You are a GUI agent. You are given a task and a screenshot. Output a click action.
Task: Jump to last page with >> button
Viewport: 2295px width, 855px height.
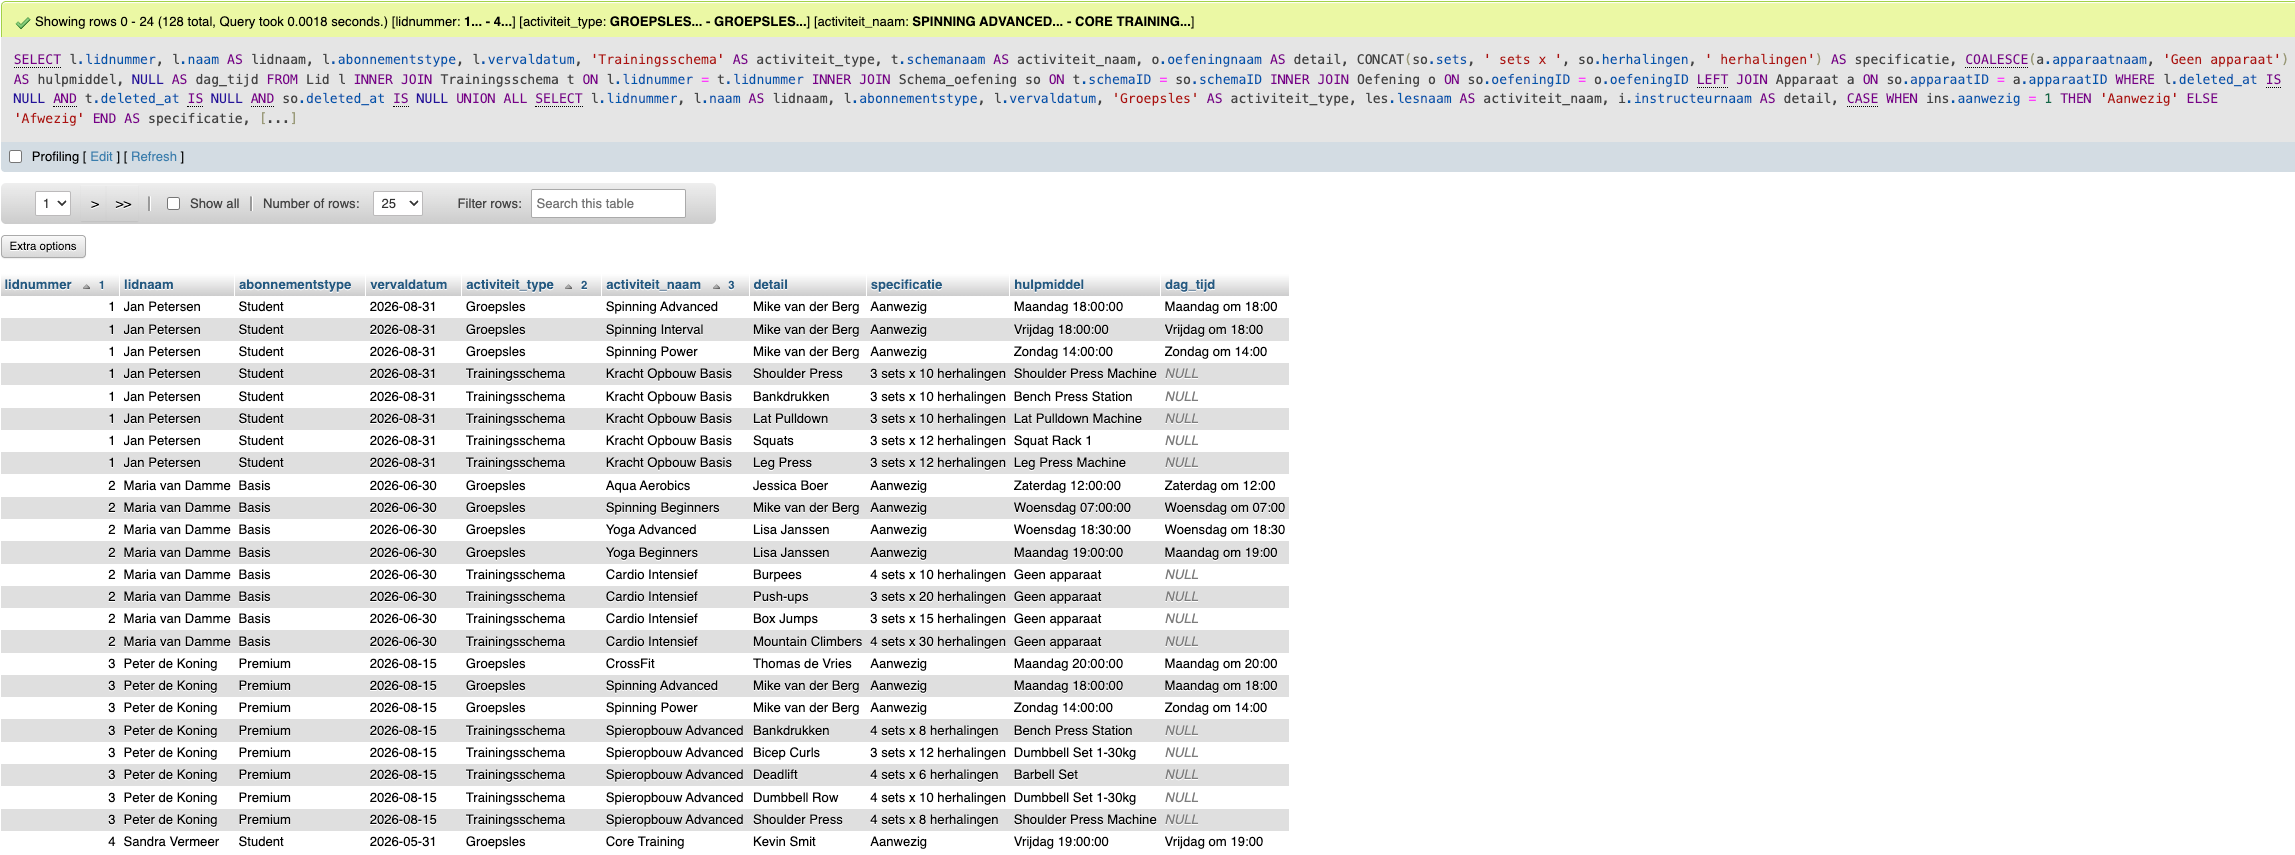coord(123,204)
